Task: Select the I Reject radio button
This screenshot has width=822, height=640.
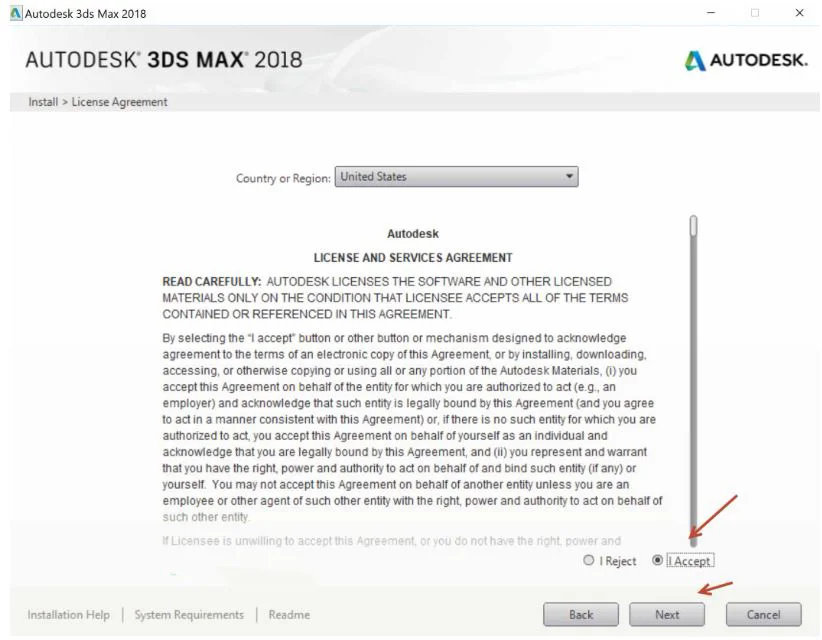Action: coord(589,560)
